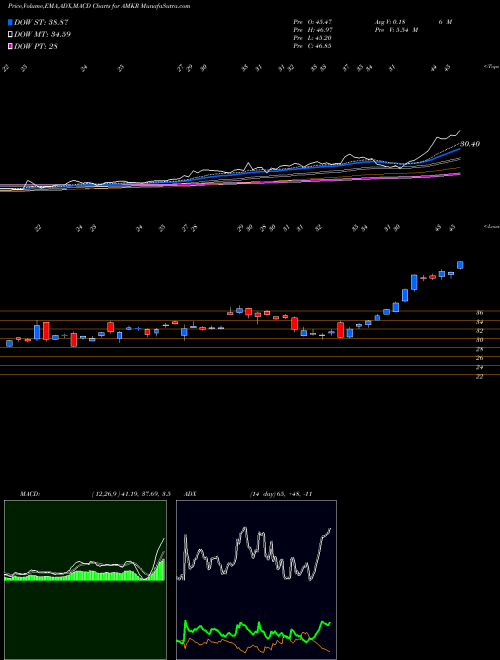
Task: Click the price axis label 34
Action: click(479, 322)
